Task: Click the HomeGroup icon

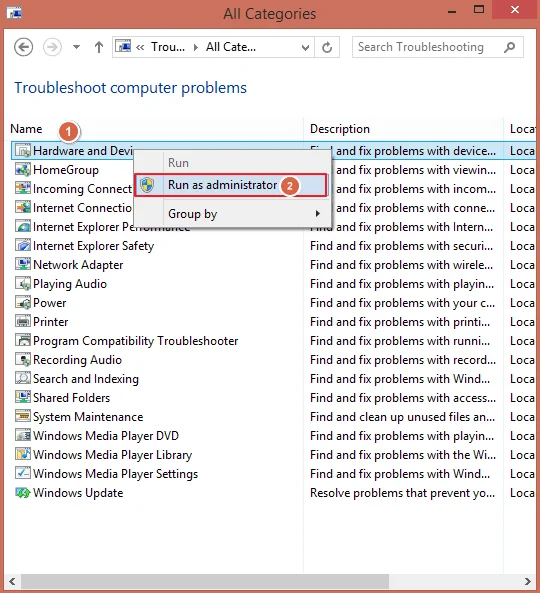Action: (x=23, y=169)
